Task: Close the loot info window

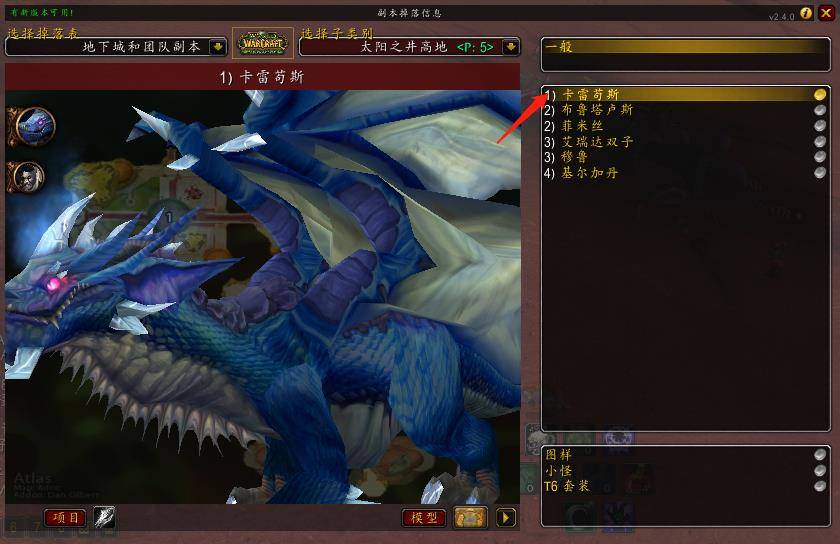Action: point(826,13)
